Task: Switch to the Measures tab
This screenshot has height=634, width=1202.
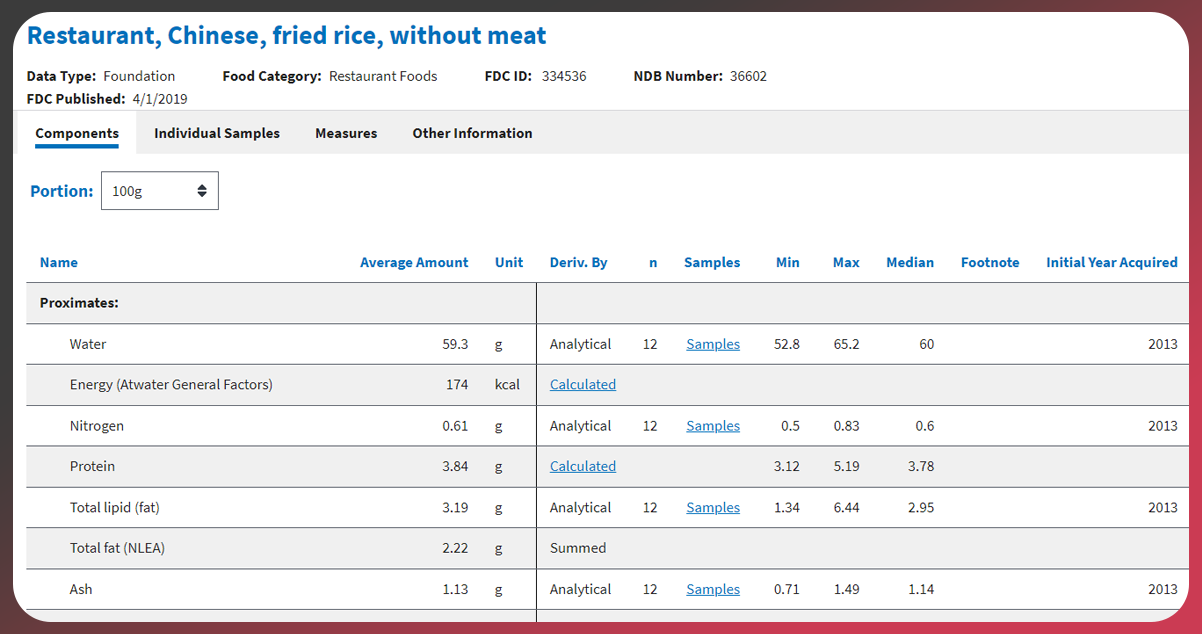Action: tap(346, 133)
